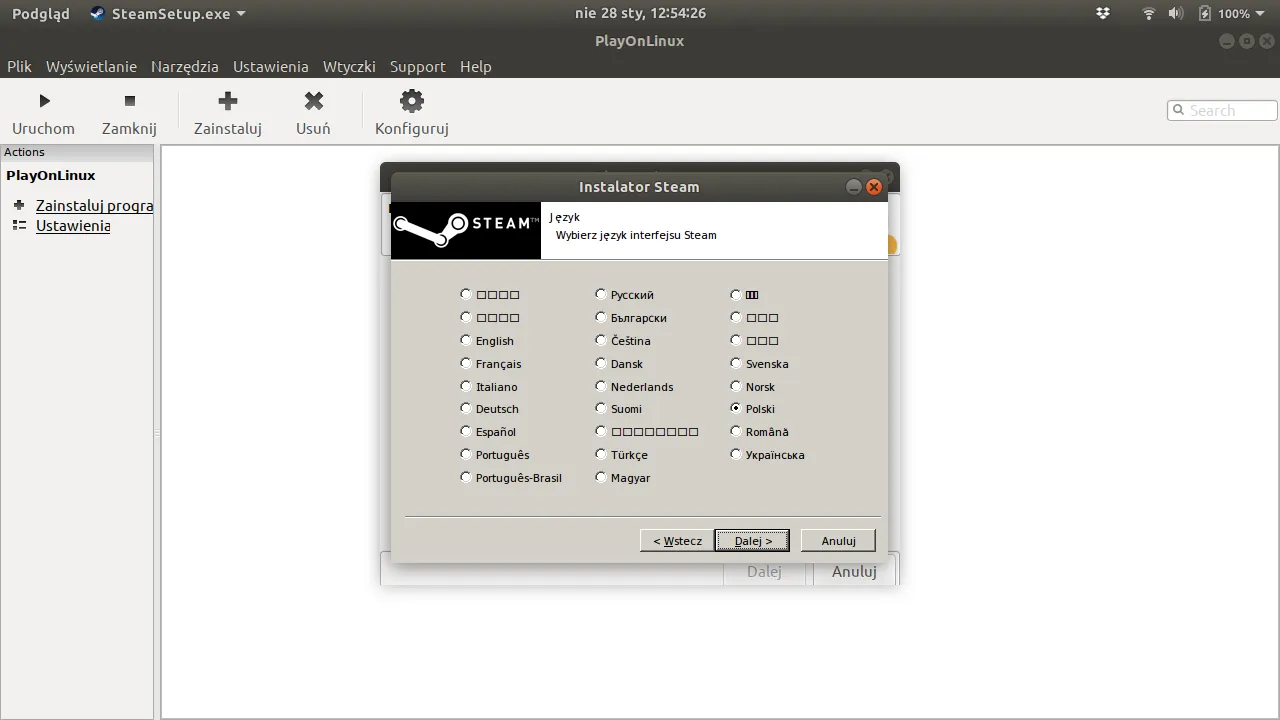Open the Wtyczki menu

click(349, 66)
